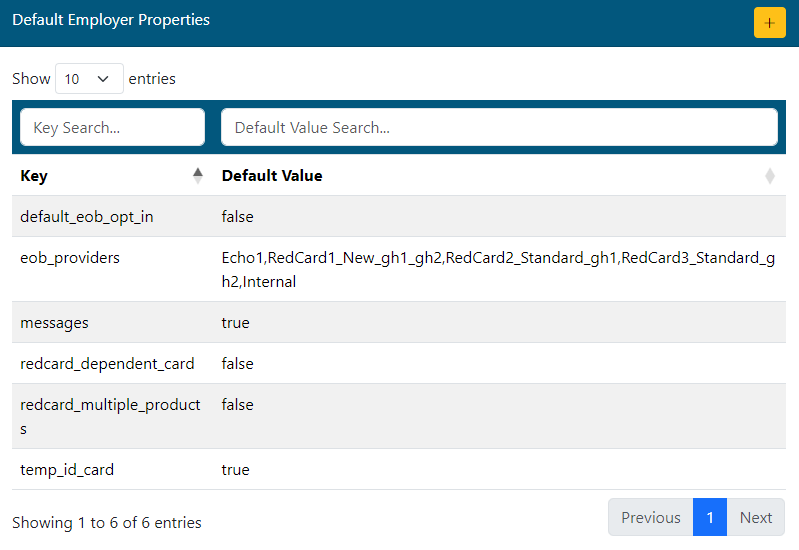Open the entries per page dropdown
The width and height of the screenshot is (799, 550).
89,79
